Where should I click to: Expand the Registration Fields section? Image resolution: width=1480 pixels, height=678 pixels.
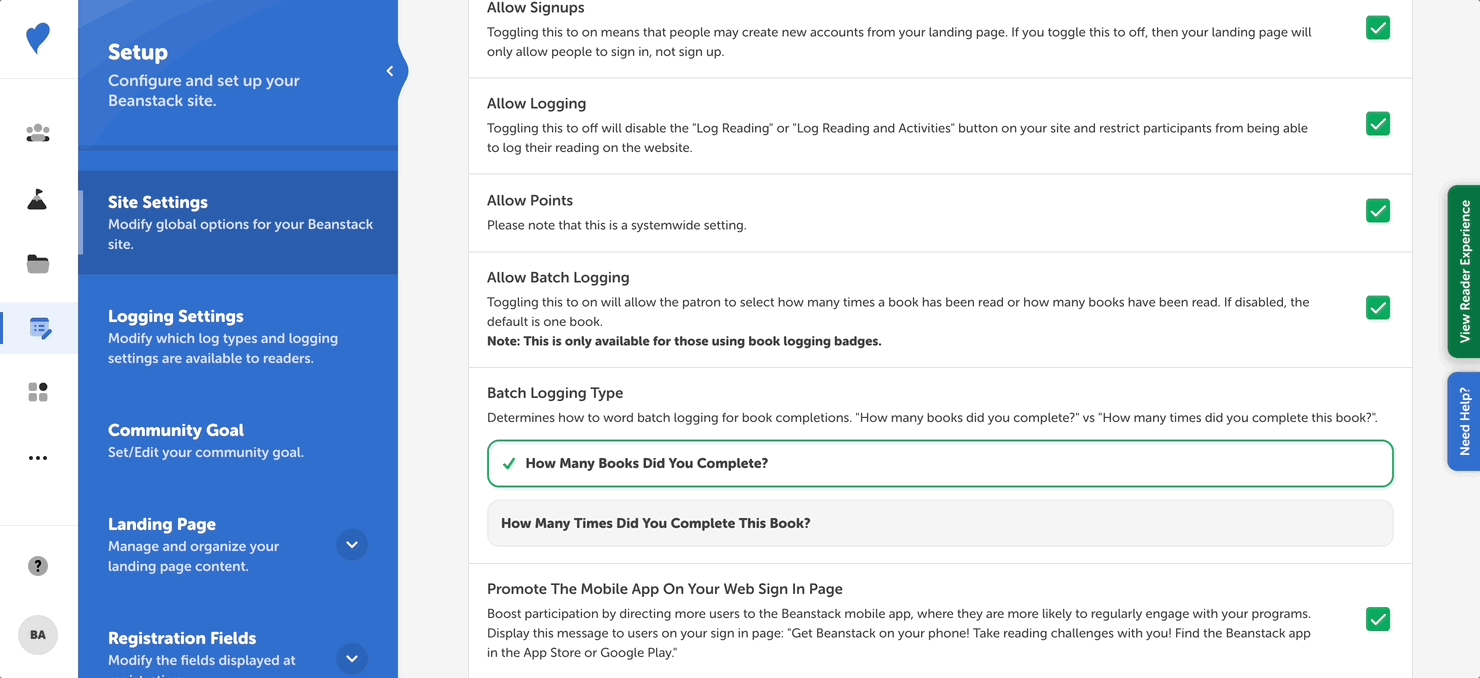coord(352,659)
